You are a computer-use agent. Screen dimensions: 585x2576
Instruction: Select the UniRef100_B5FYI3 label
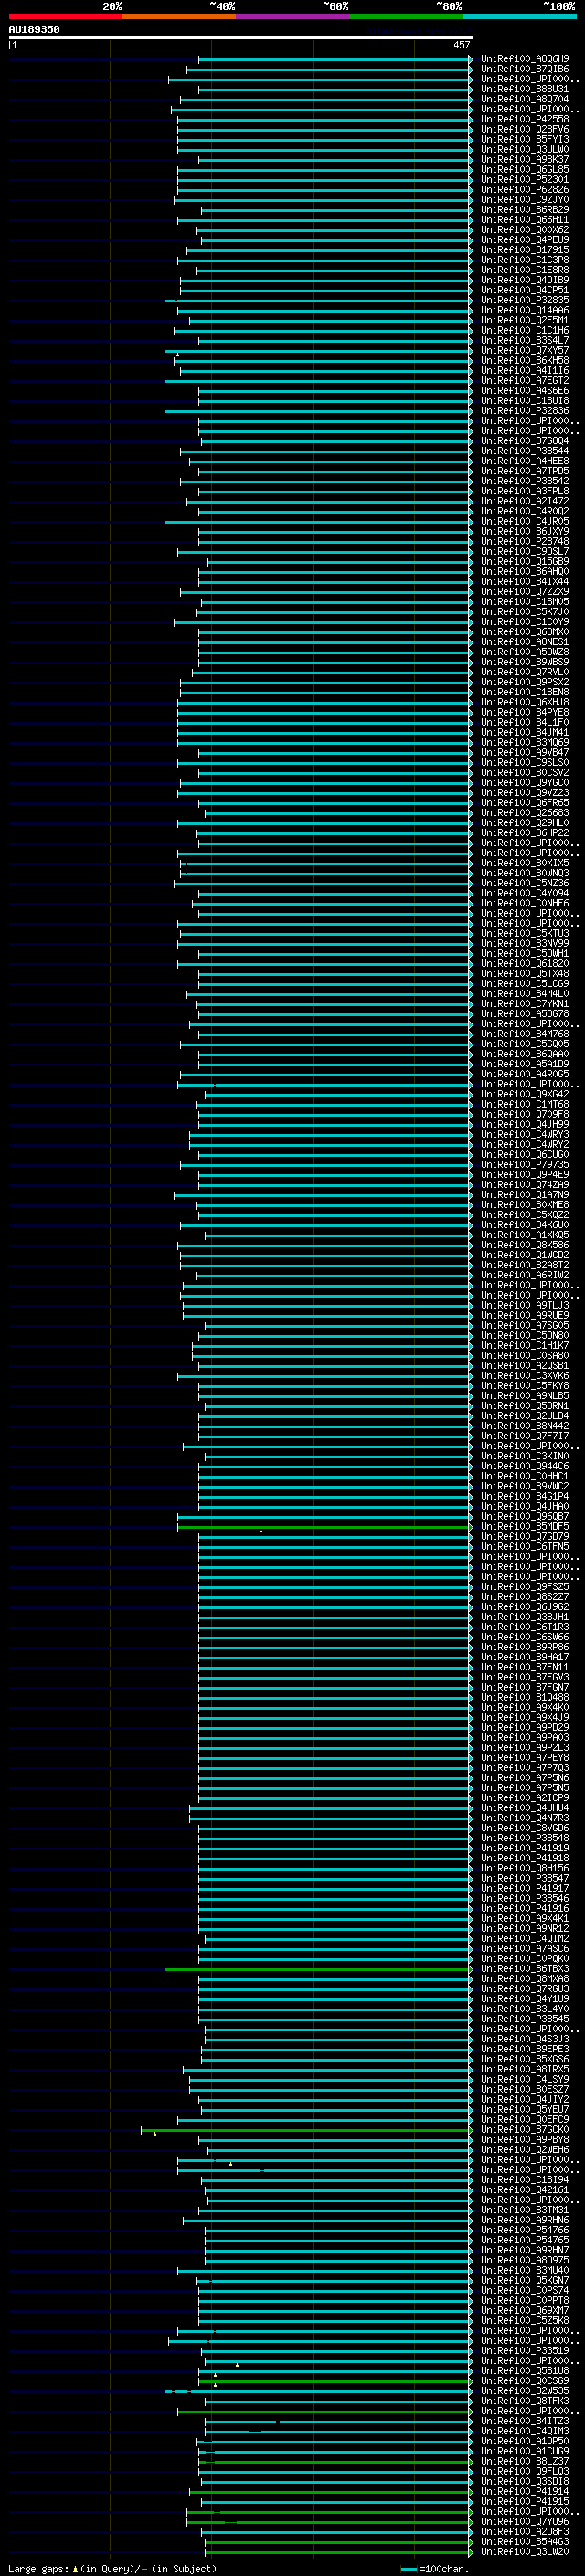click(524, 139)
